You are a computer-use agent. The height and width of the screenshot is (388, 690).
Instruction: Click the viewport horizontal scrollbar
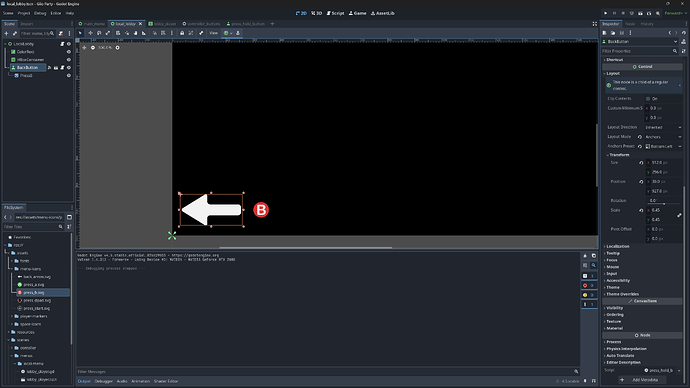click(305, 247)
